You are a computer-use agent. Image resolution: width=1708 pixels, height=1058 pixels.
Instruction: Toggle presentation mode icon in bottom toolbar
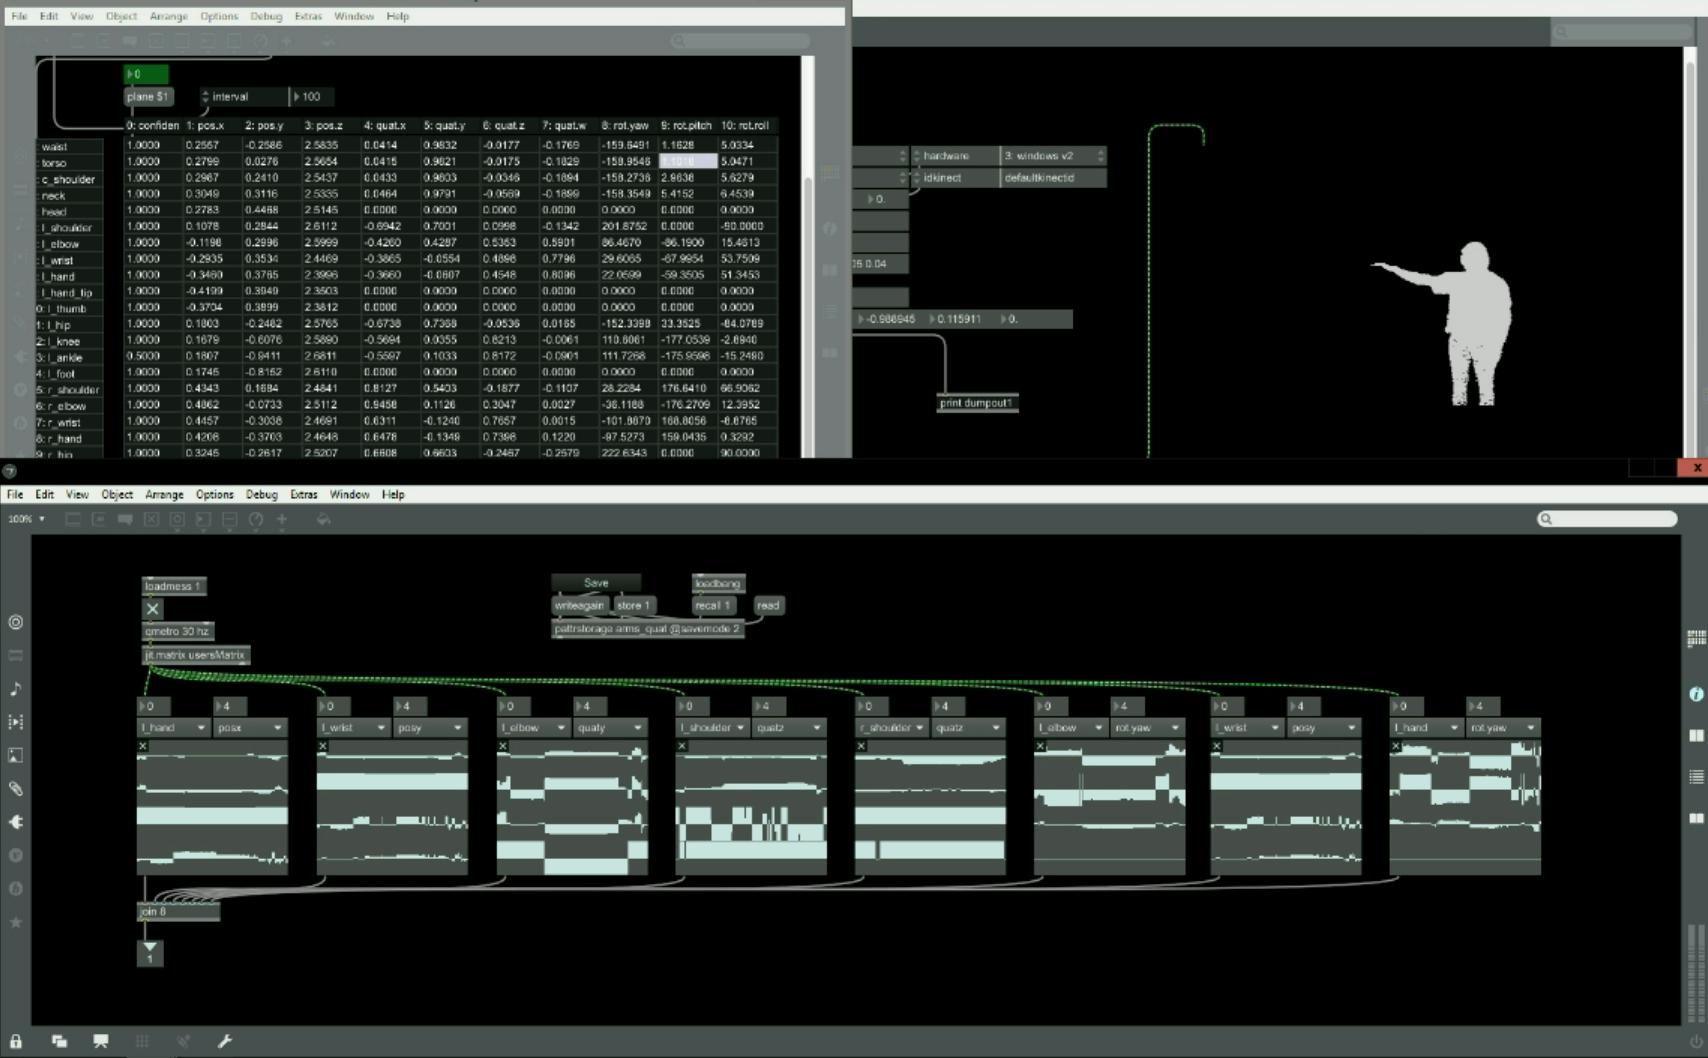pos(101,1041)
